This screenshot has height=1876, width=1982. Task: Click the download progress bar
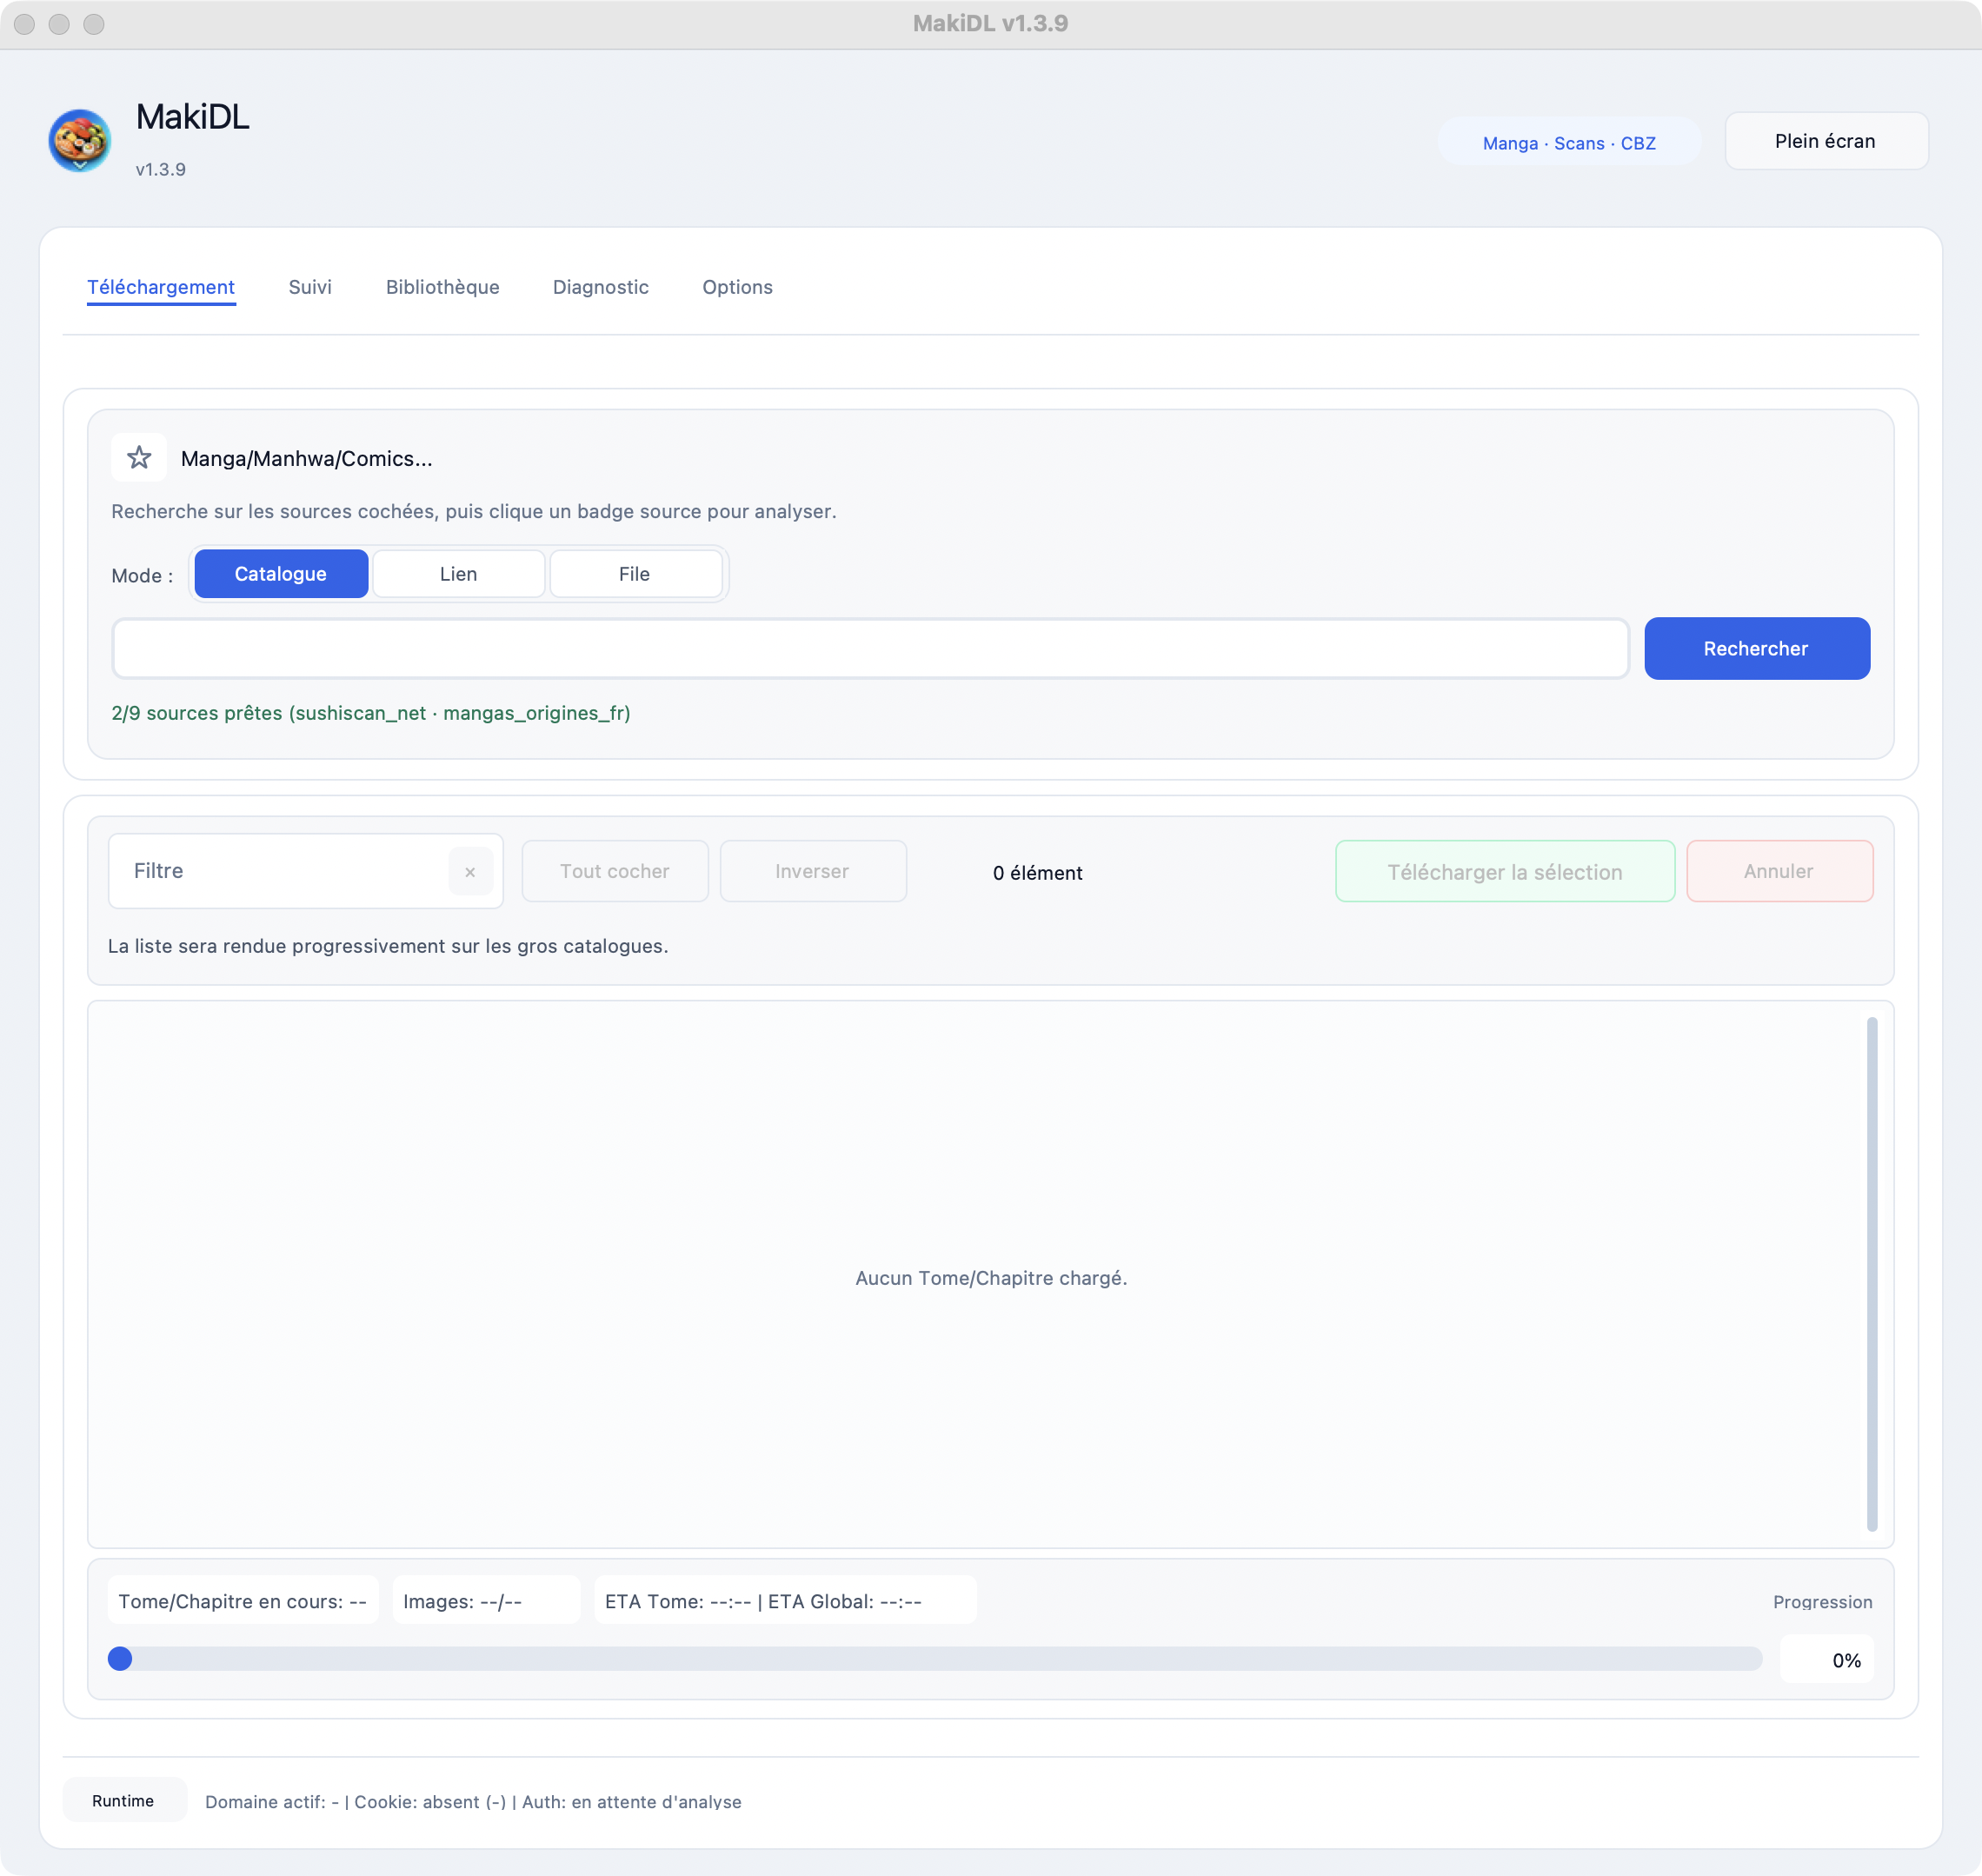pyautogui.click(x=935, y=1659)
